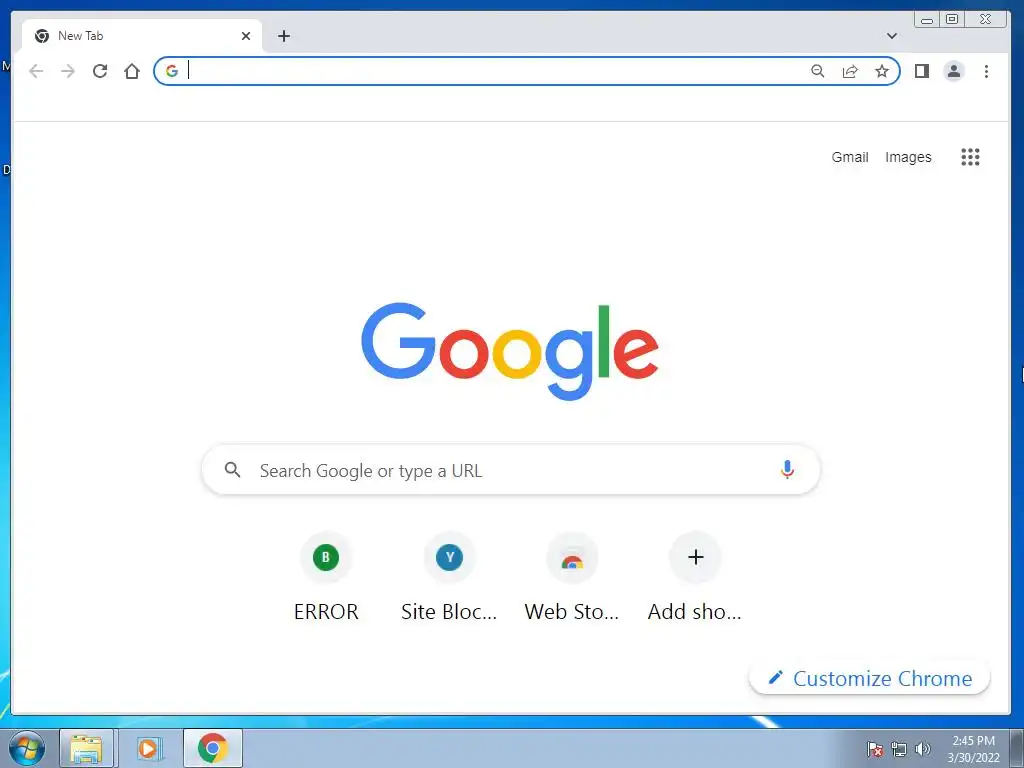Open the ERROR shortcut

(x=326, y=577)
